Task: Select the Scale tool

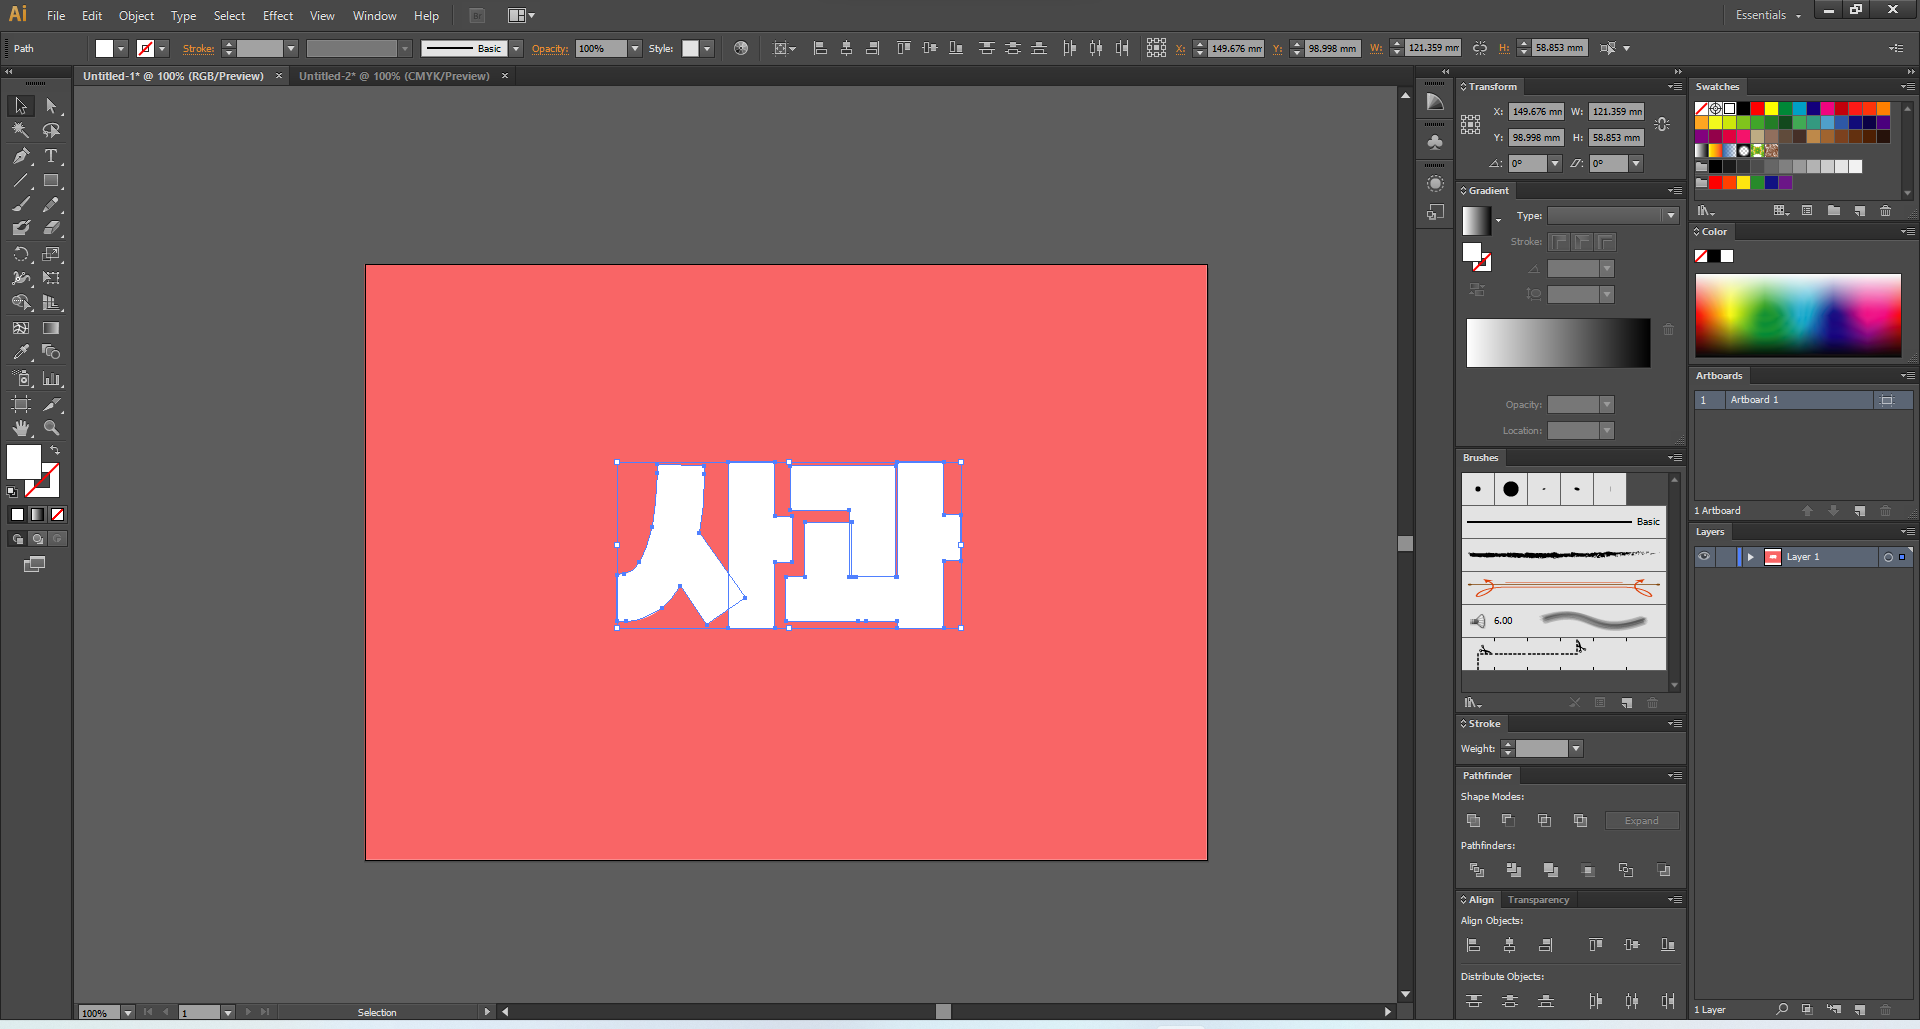Action: click(51, 254)
